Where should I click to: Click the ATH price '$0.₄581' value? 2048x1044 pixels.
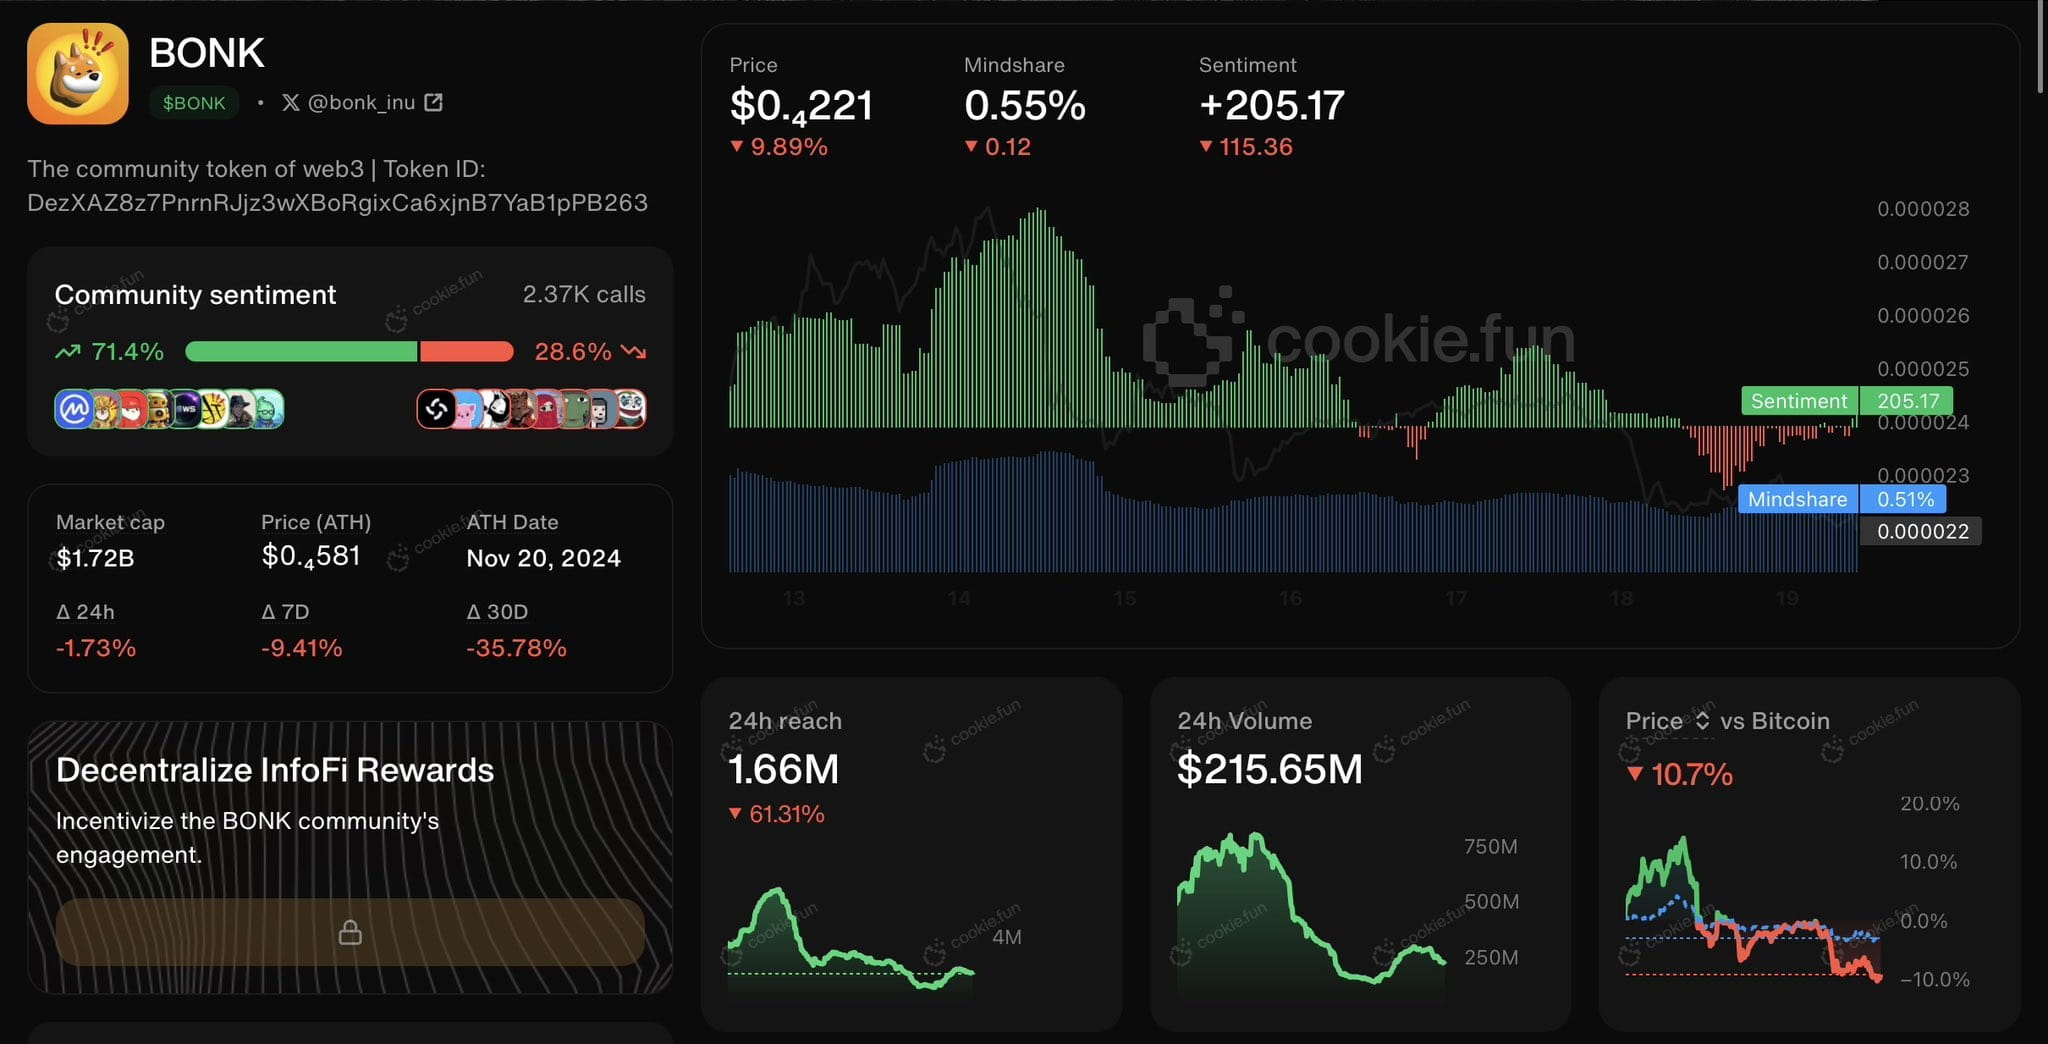point(311,557)
